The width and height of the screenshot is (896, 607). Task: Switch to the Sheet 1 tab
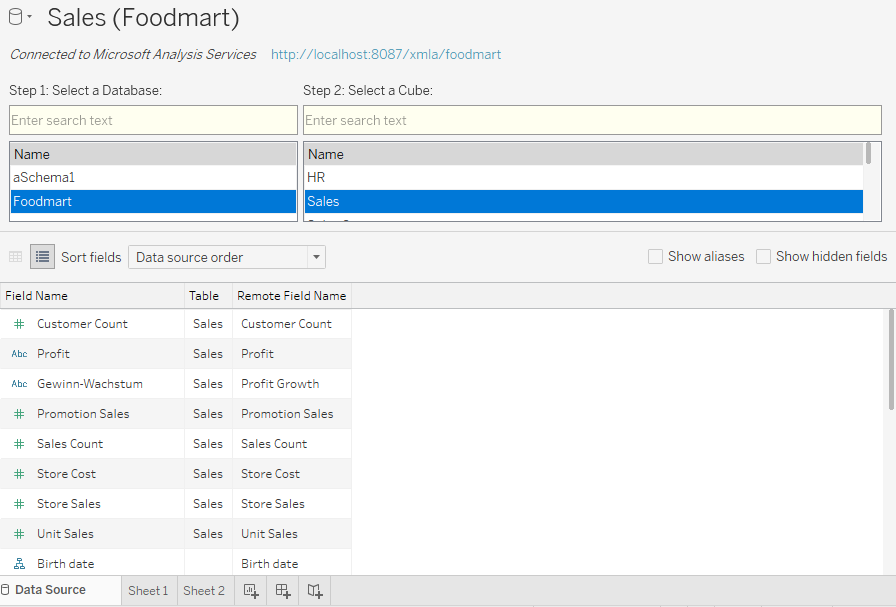148,590
